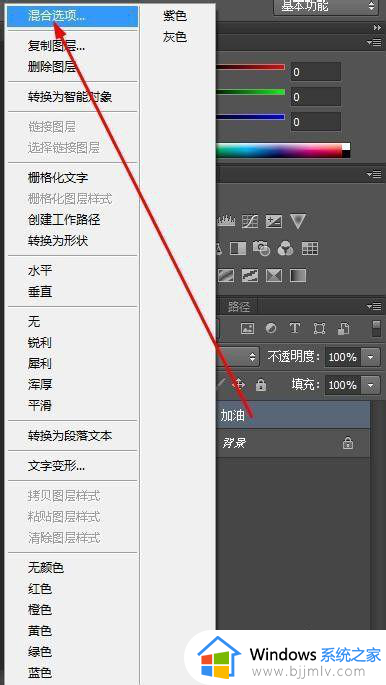This screenshot has width=386, height=685.
Task: Add a Vibrance adjustment layer
Action: coord(298,221)
